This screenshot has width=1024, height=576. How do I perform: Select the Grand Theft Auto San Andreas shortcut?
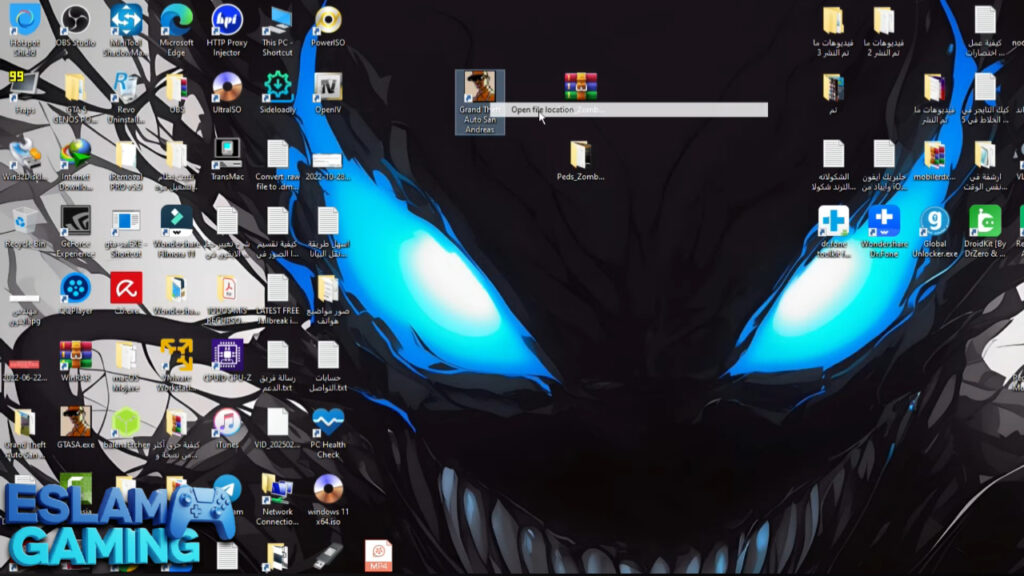[x=480, y=90]
